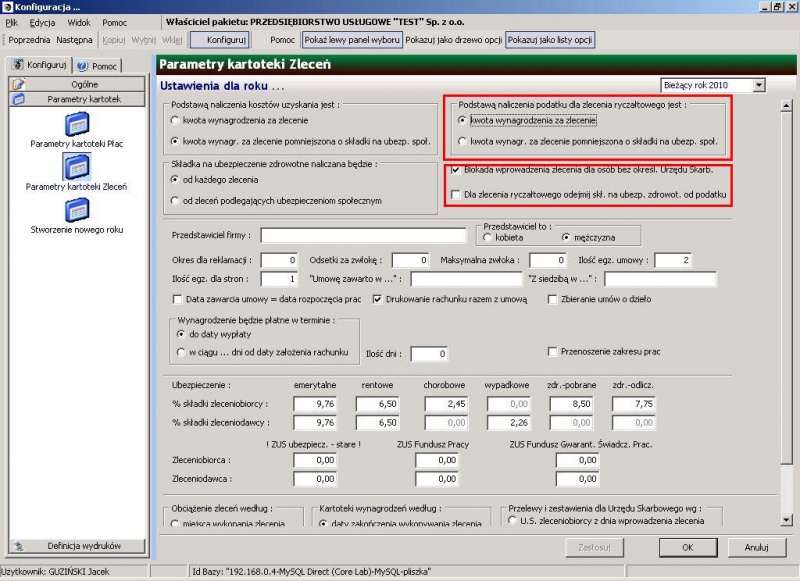
Task: Open Stworzenie nowego roku icon
Action: [77, 210]
